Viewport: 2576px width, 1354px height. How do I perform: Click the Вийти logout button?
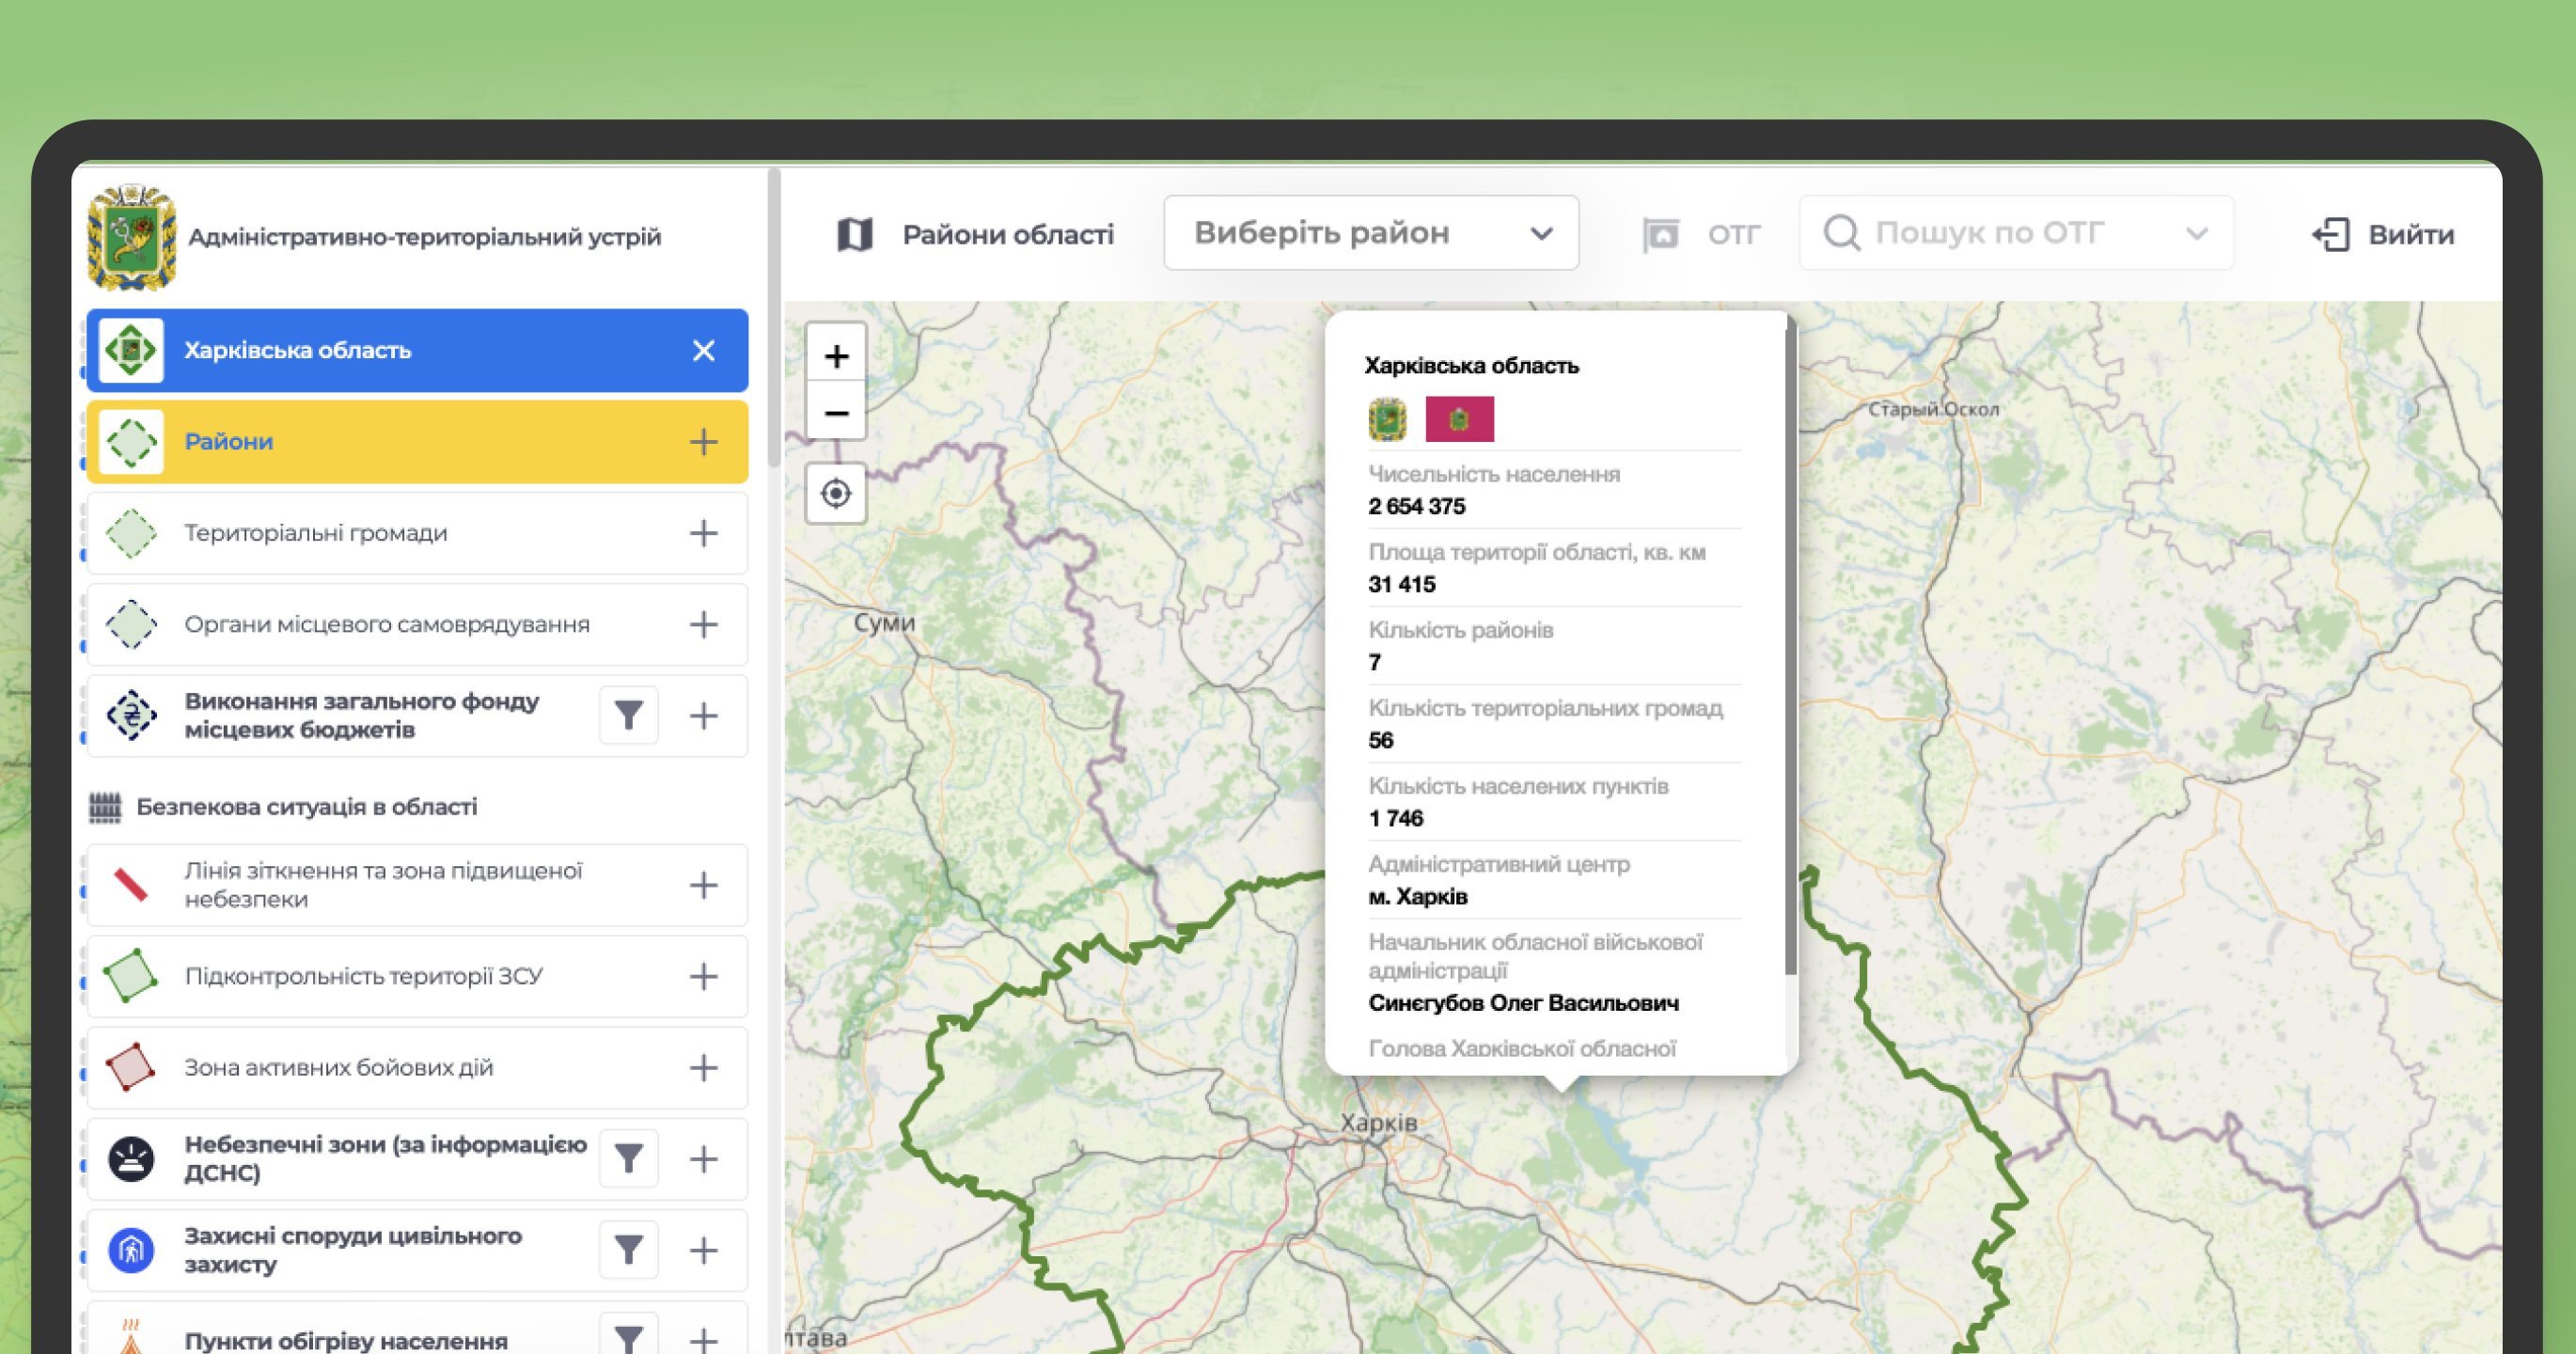(2383, 235)
